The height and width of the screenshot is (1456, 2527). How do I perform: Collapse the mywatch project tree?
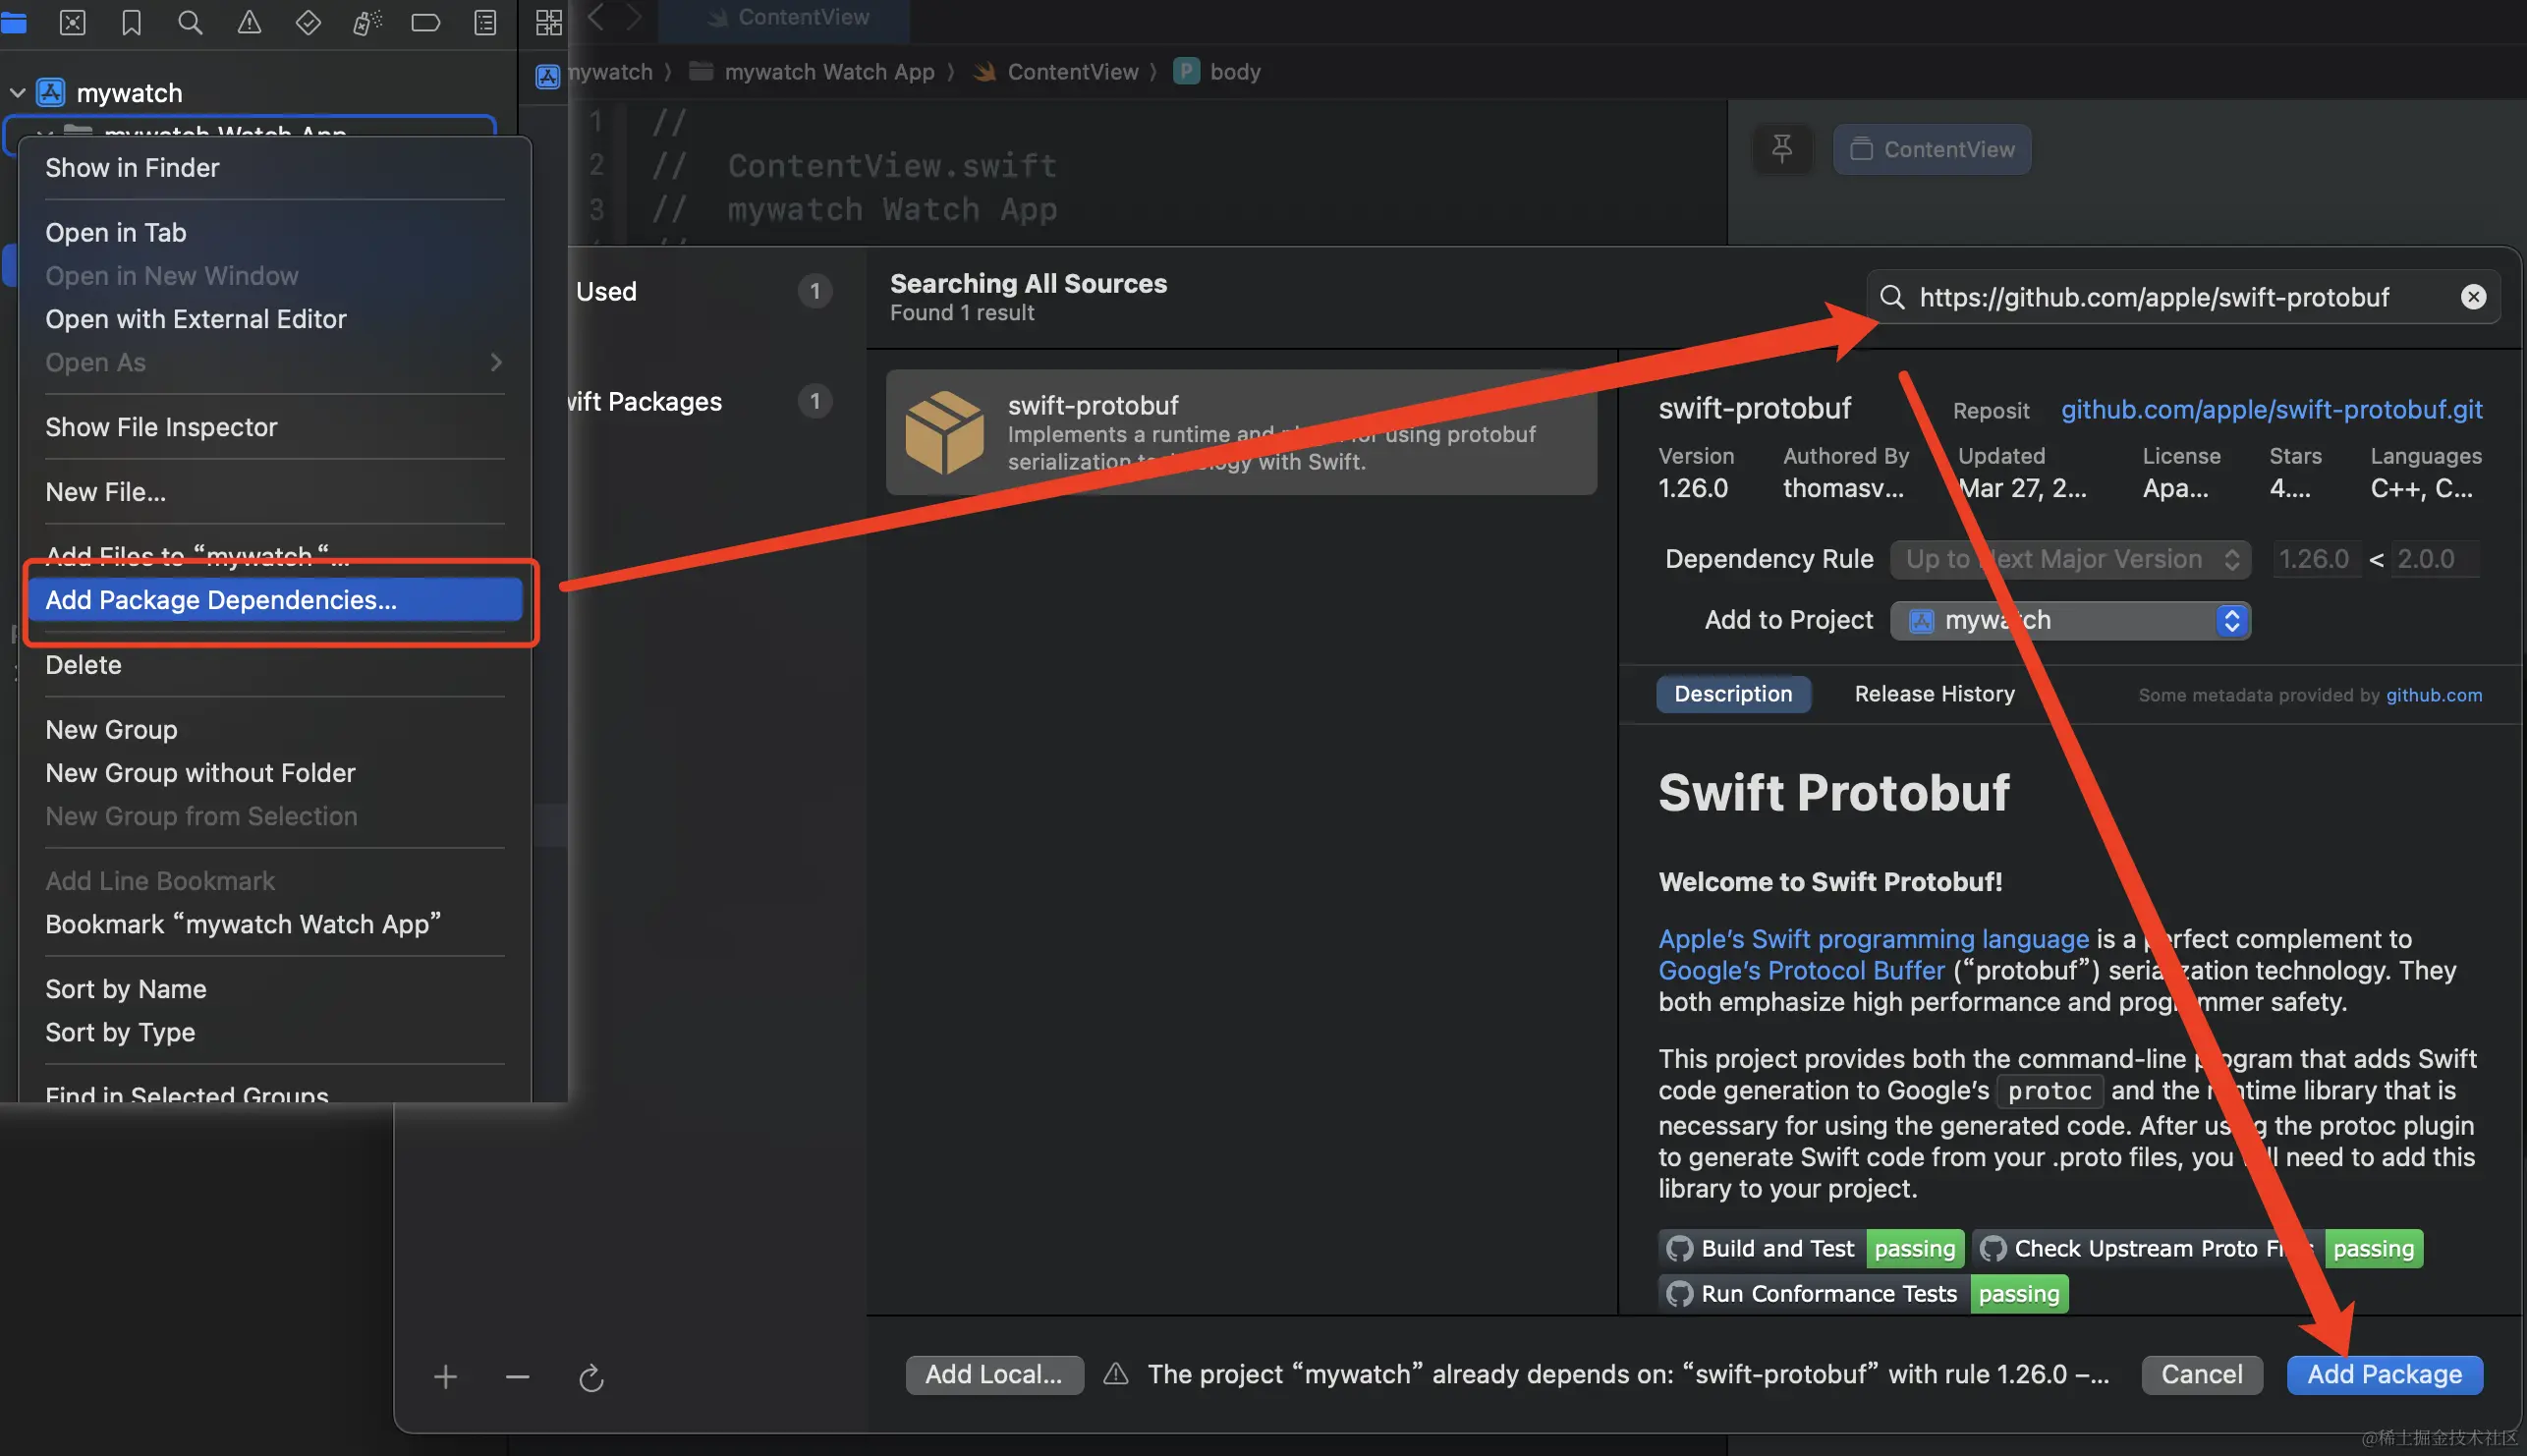tap(17, 93)
